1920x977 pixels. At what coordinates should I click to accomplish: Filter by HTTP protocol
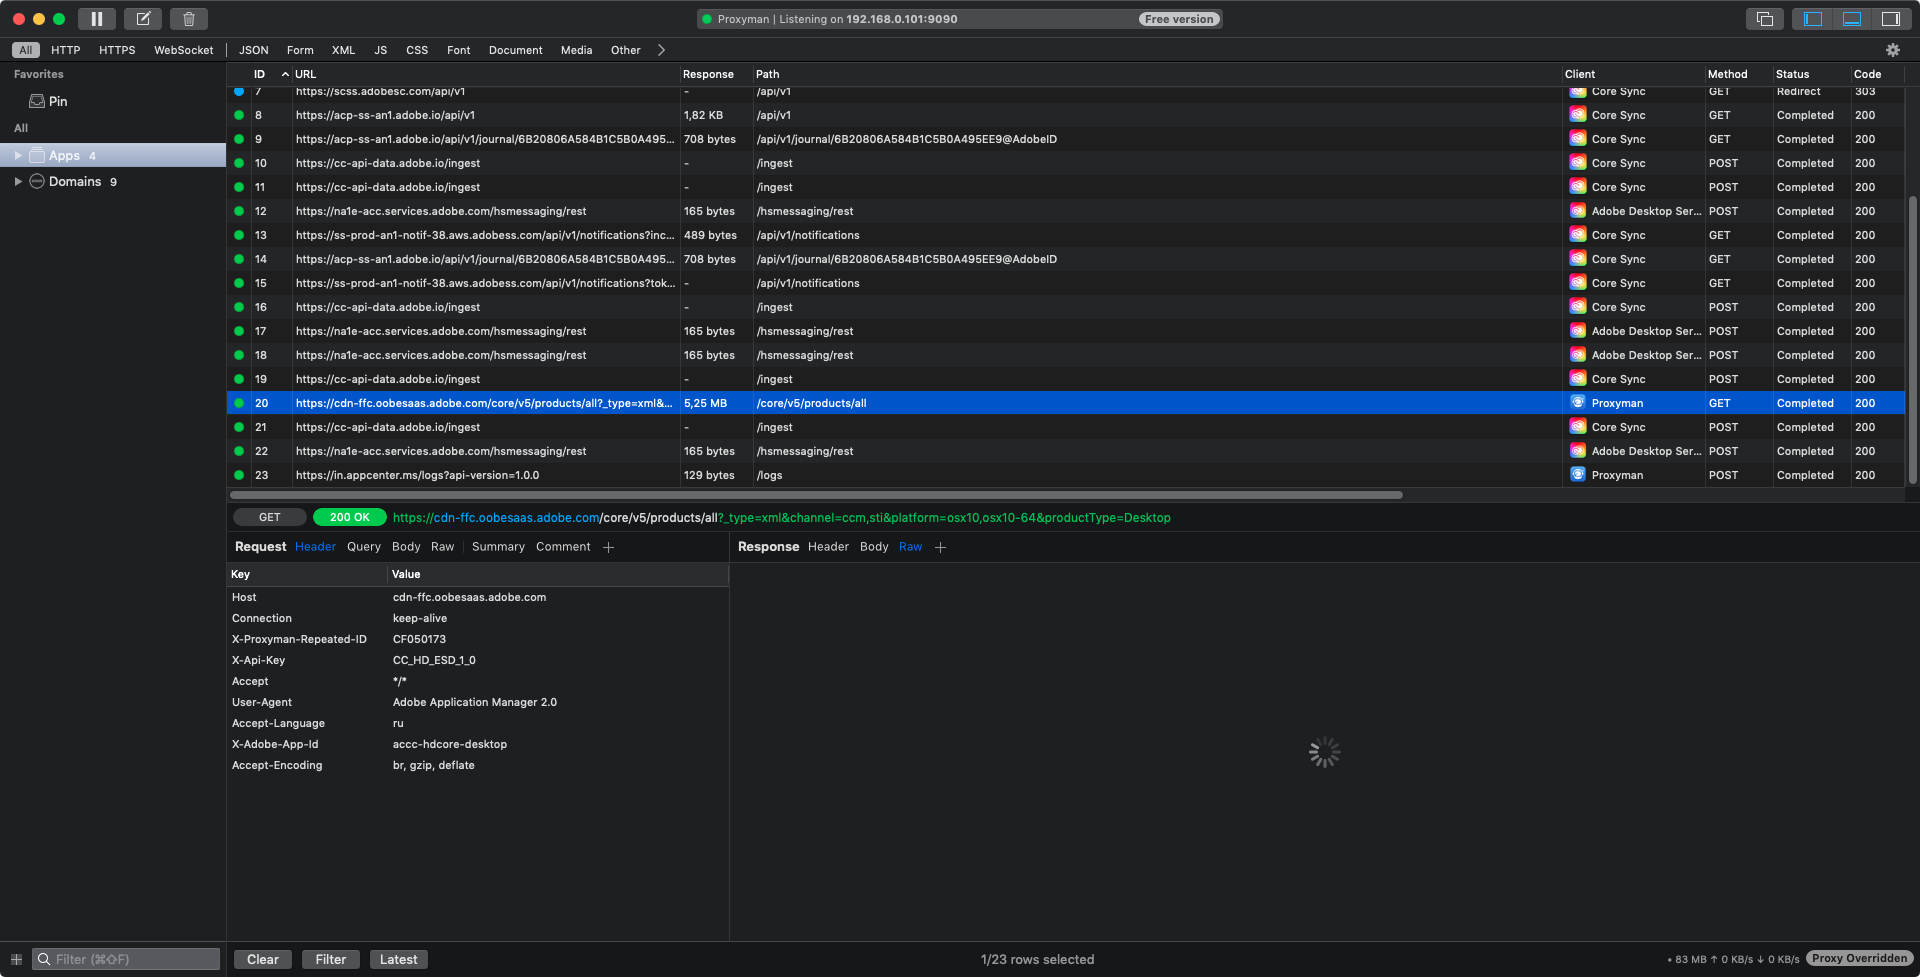(66, 50)
